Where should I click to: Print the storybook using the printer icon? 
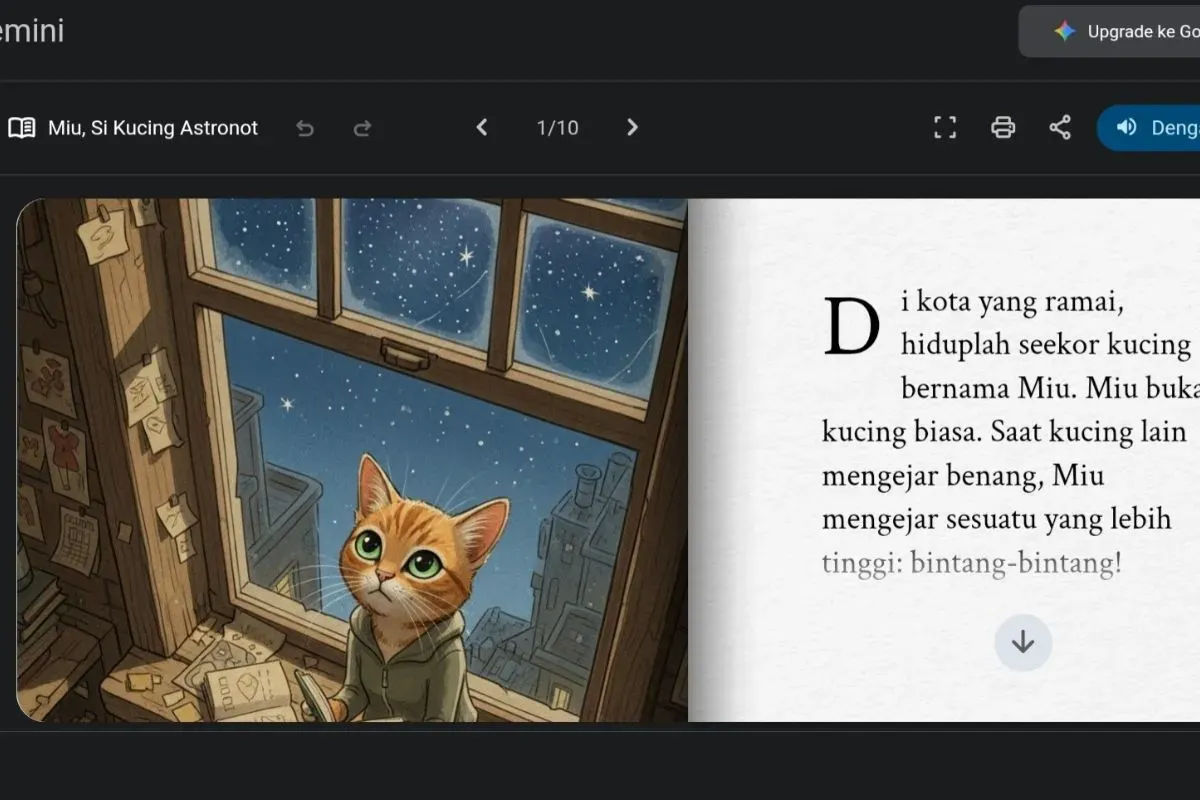[x=1003, y=127]
